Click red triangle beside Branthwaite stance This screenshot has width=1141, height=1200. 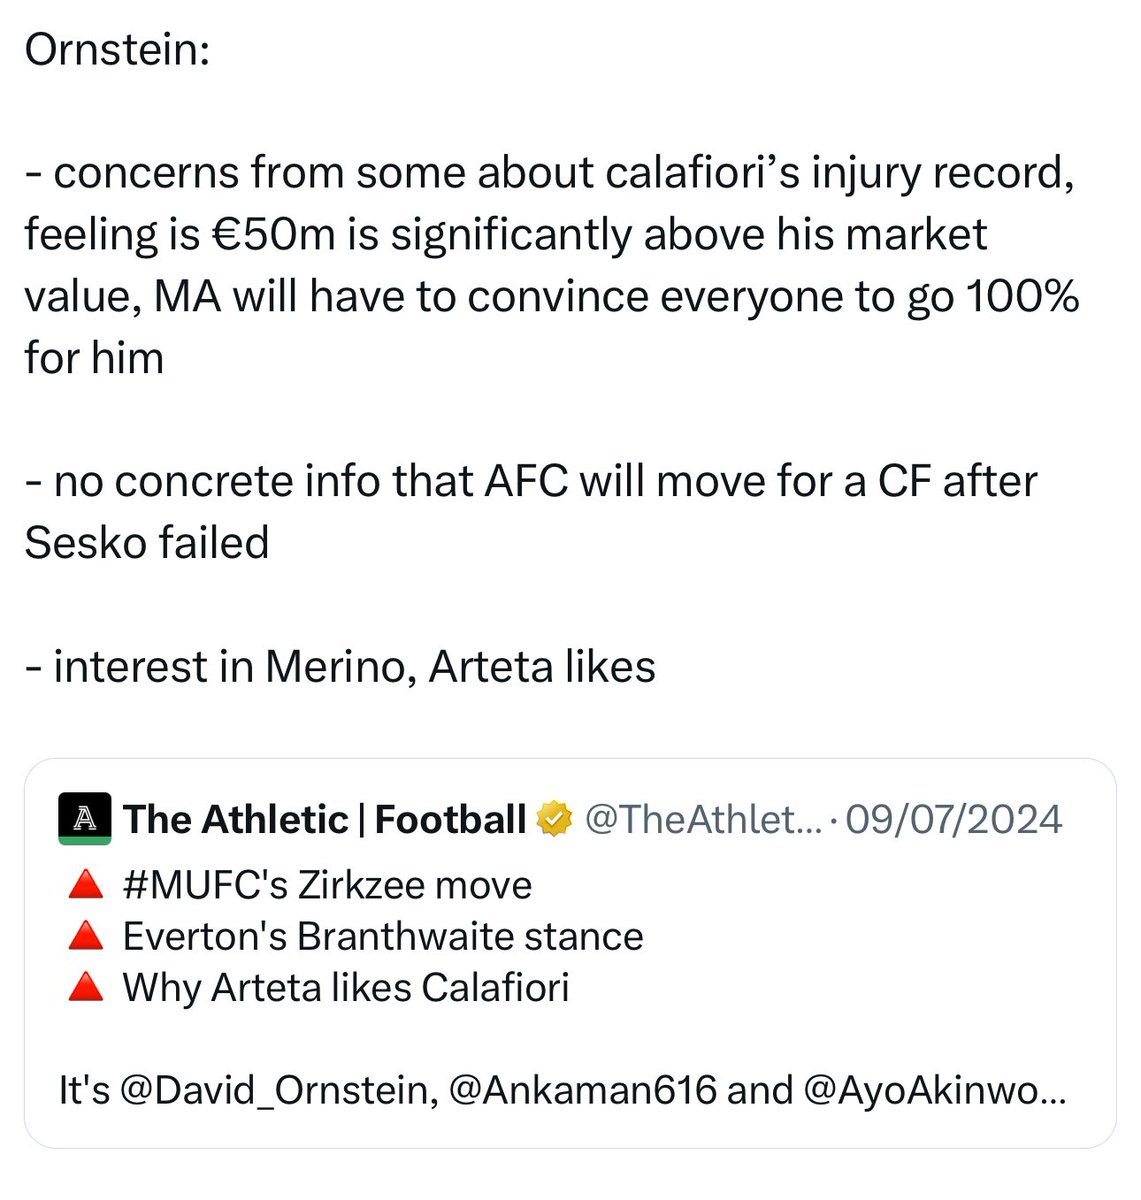[x=85, y=936]
